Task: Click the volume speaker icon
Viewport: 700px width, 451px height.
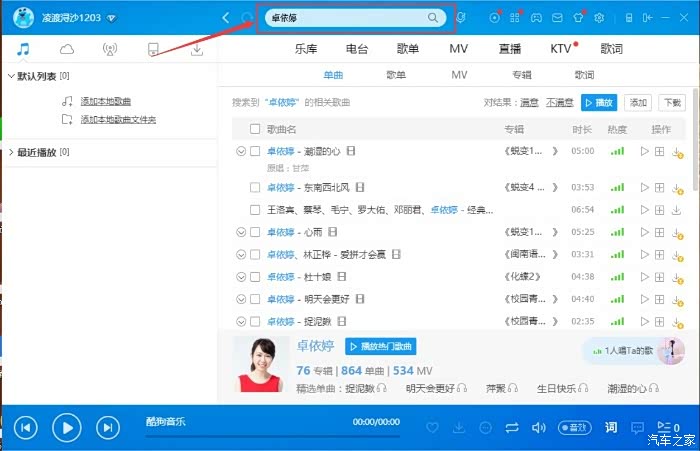Action: pyautogui.click(x=539, y=427)
